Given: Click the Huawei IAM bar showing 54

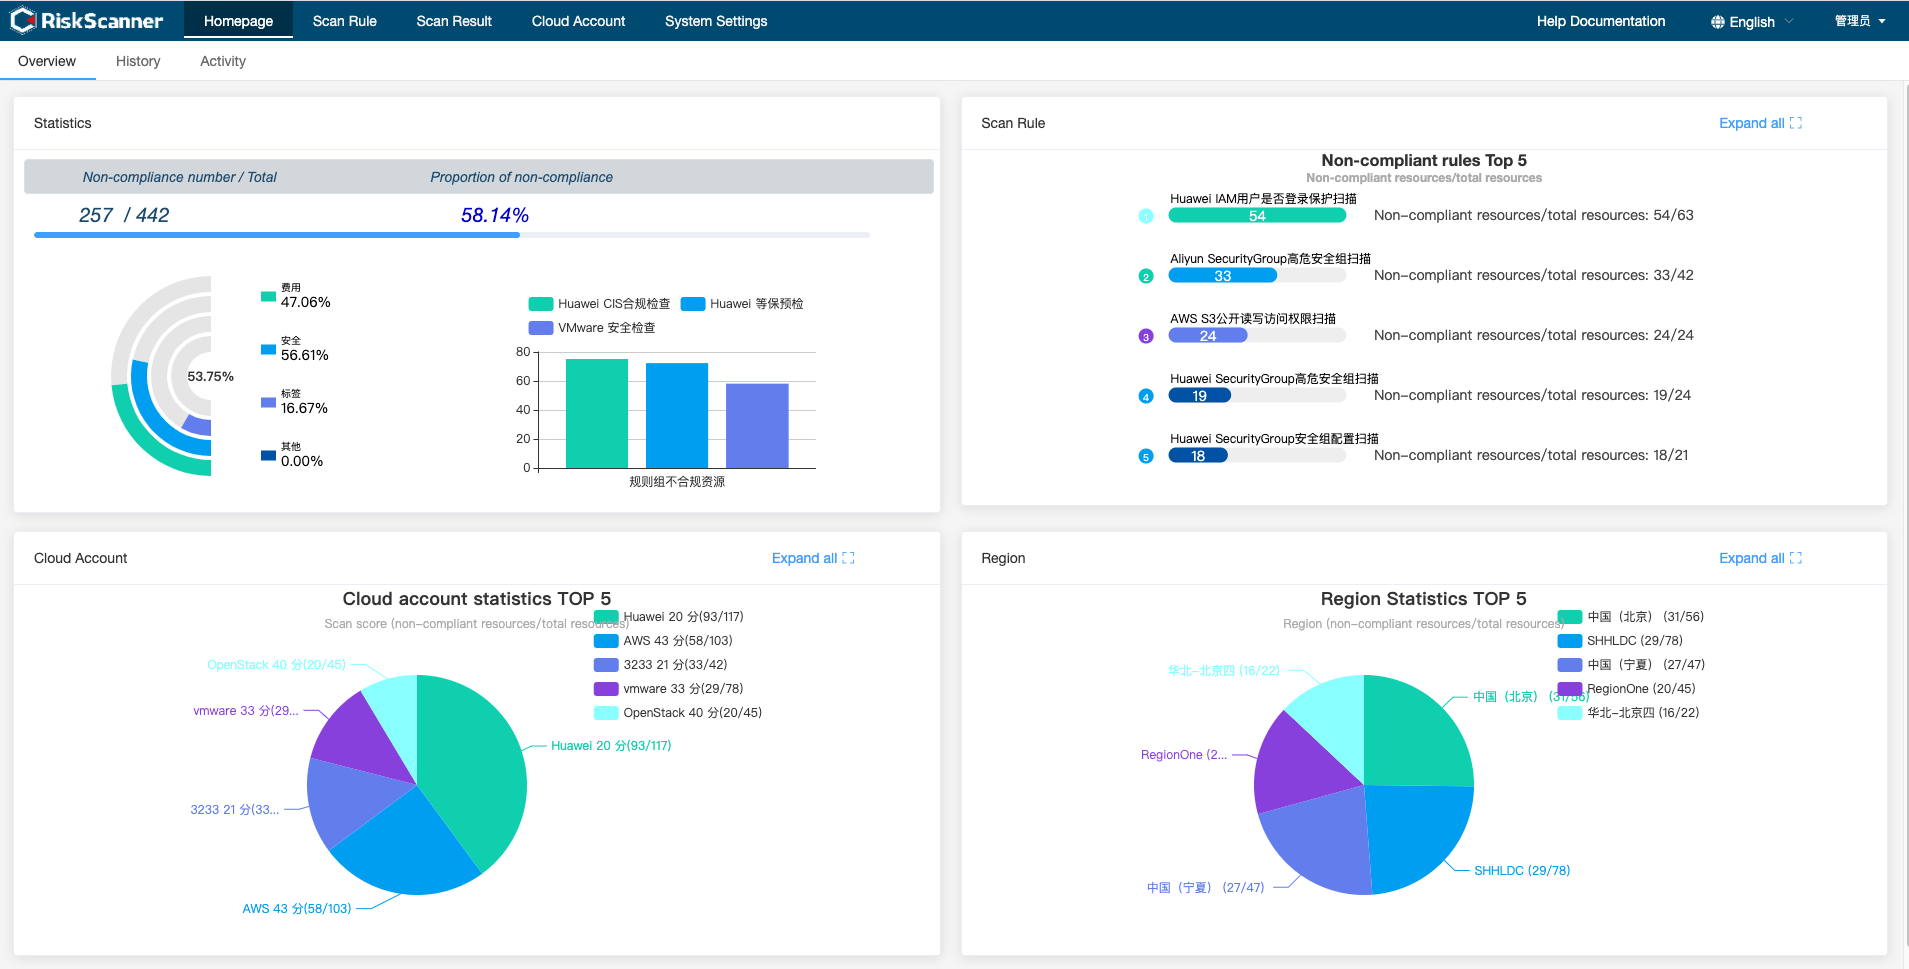Looking at the screenshot, I should tap(1257, 215).
